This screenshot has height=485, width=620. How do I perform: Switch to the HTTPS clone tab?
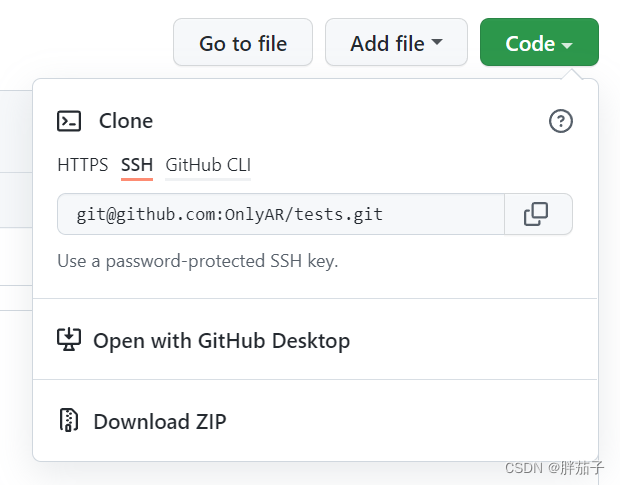click(x=82, y=165)
